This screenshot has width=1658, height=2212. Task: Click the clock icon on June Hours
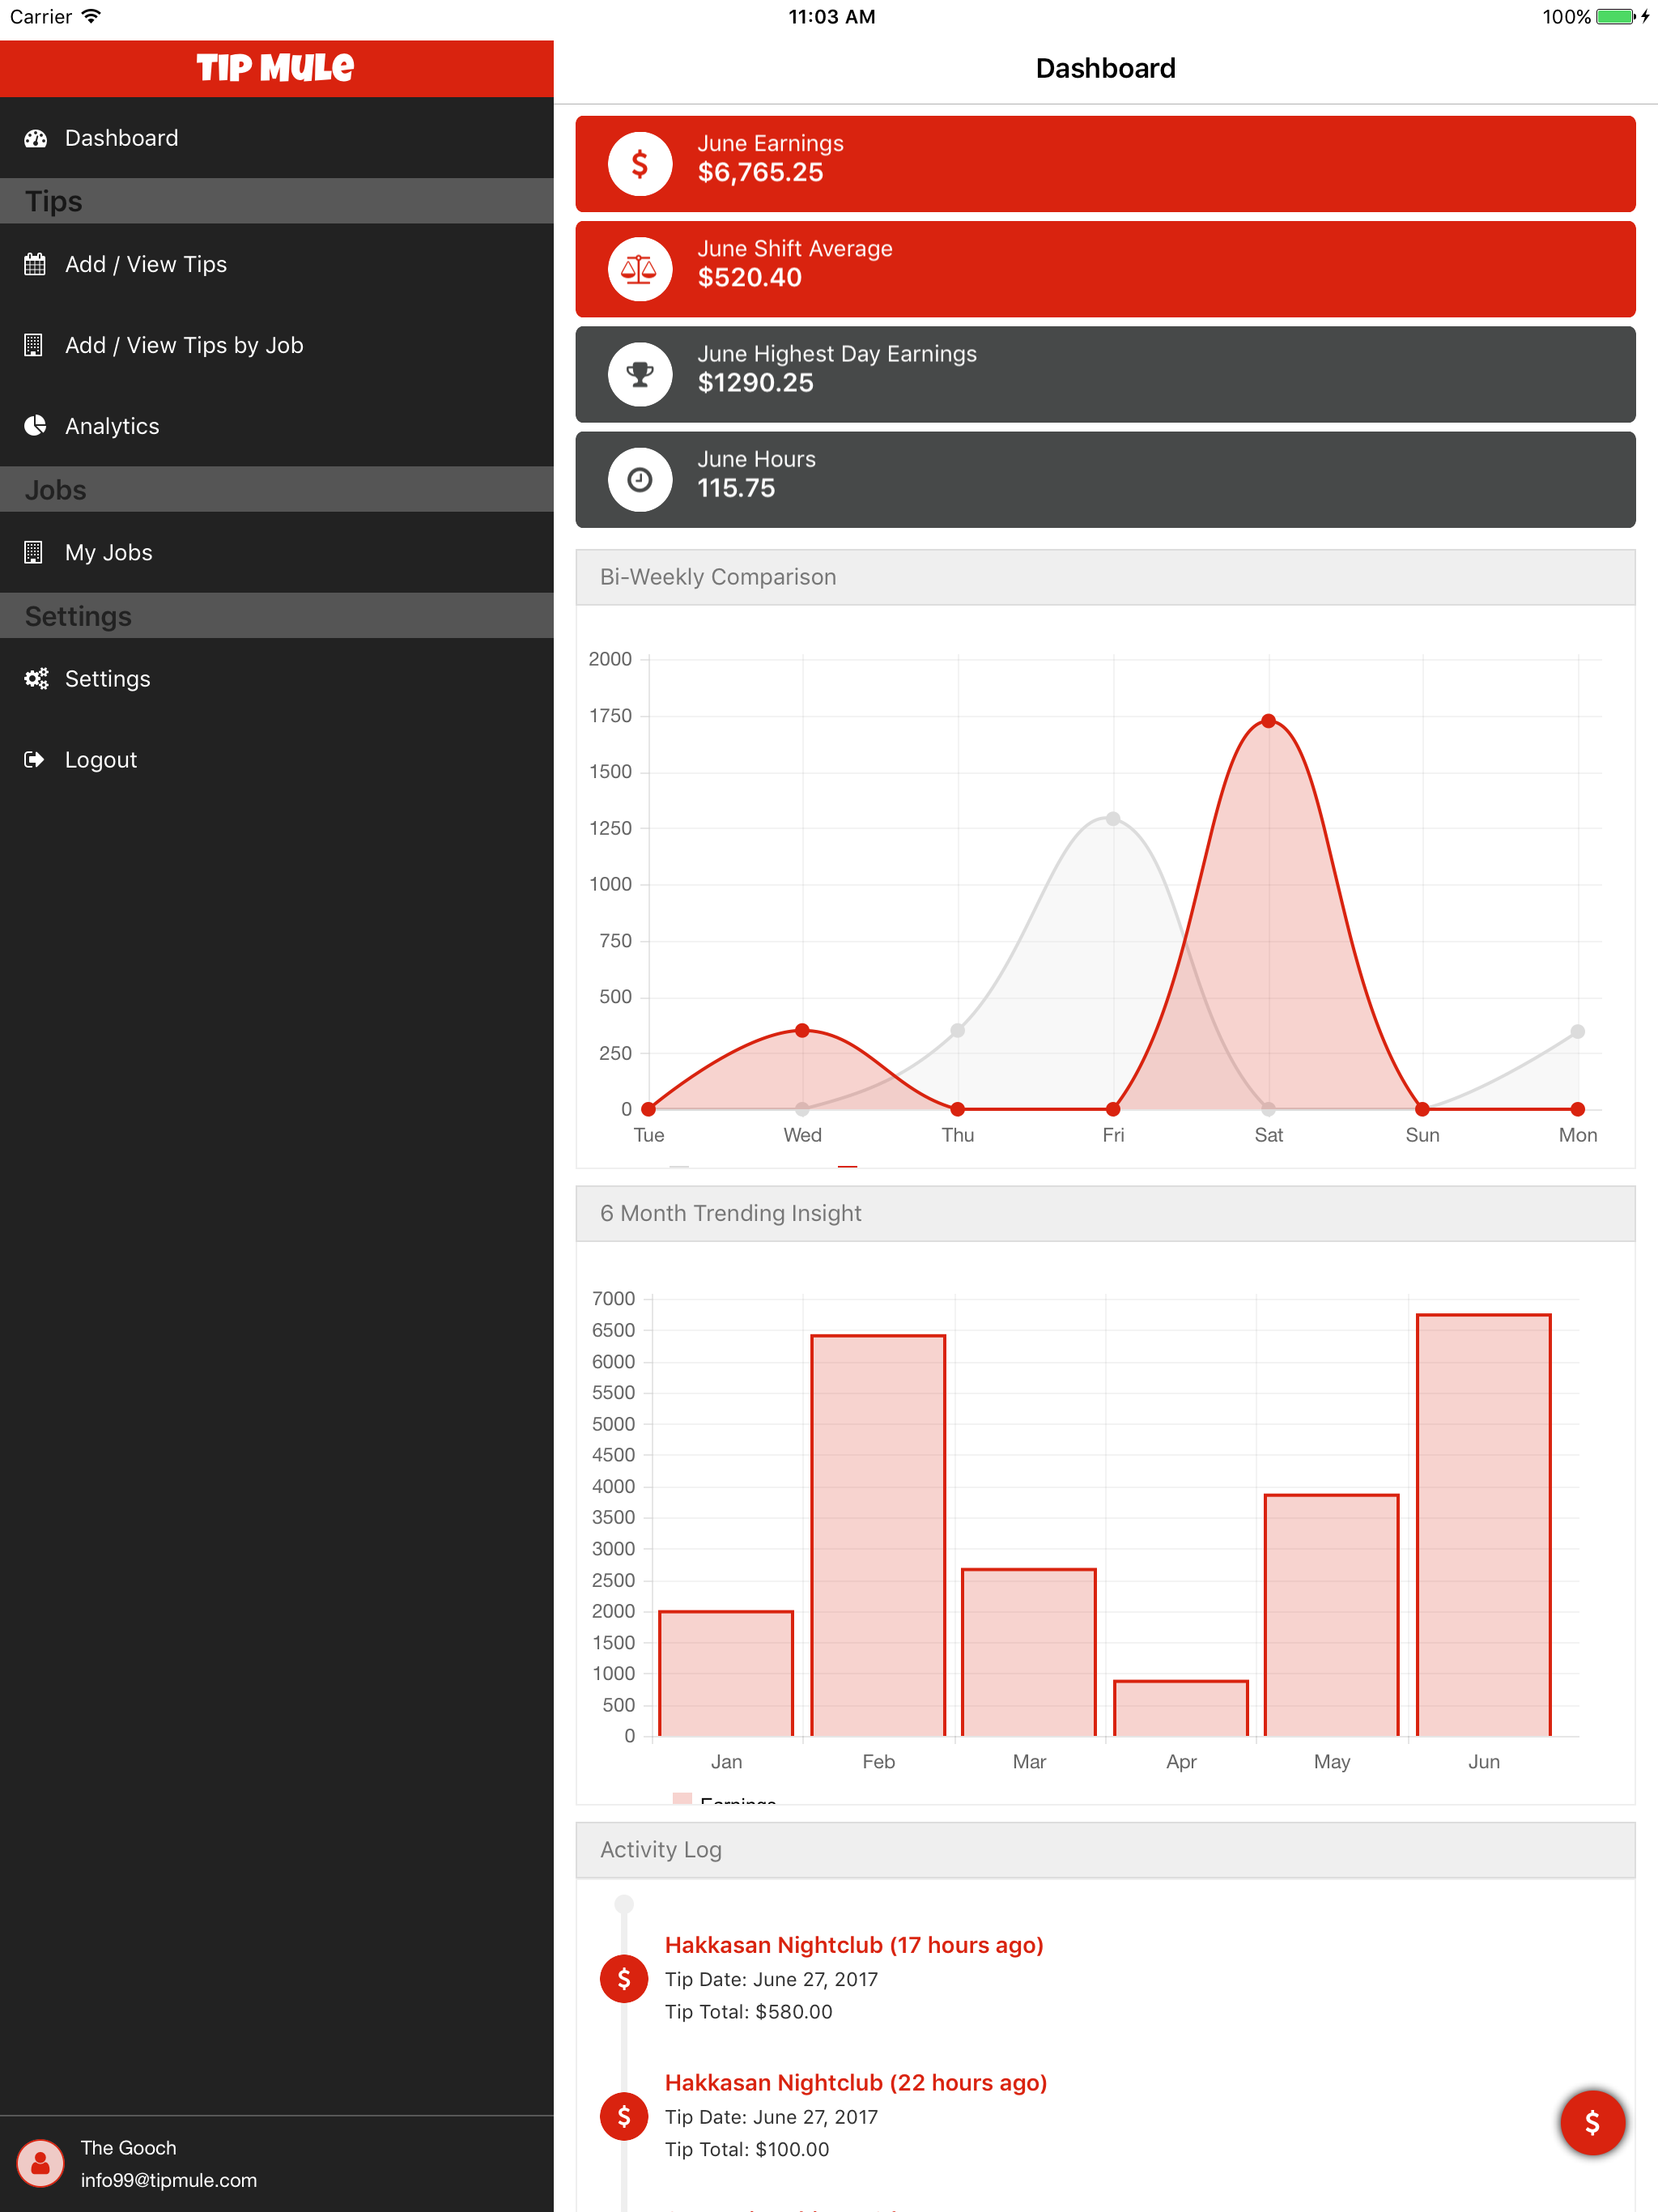pyautogui.click(x=640, y=480)
